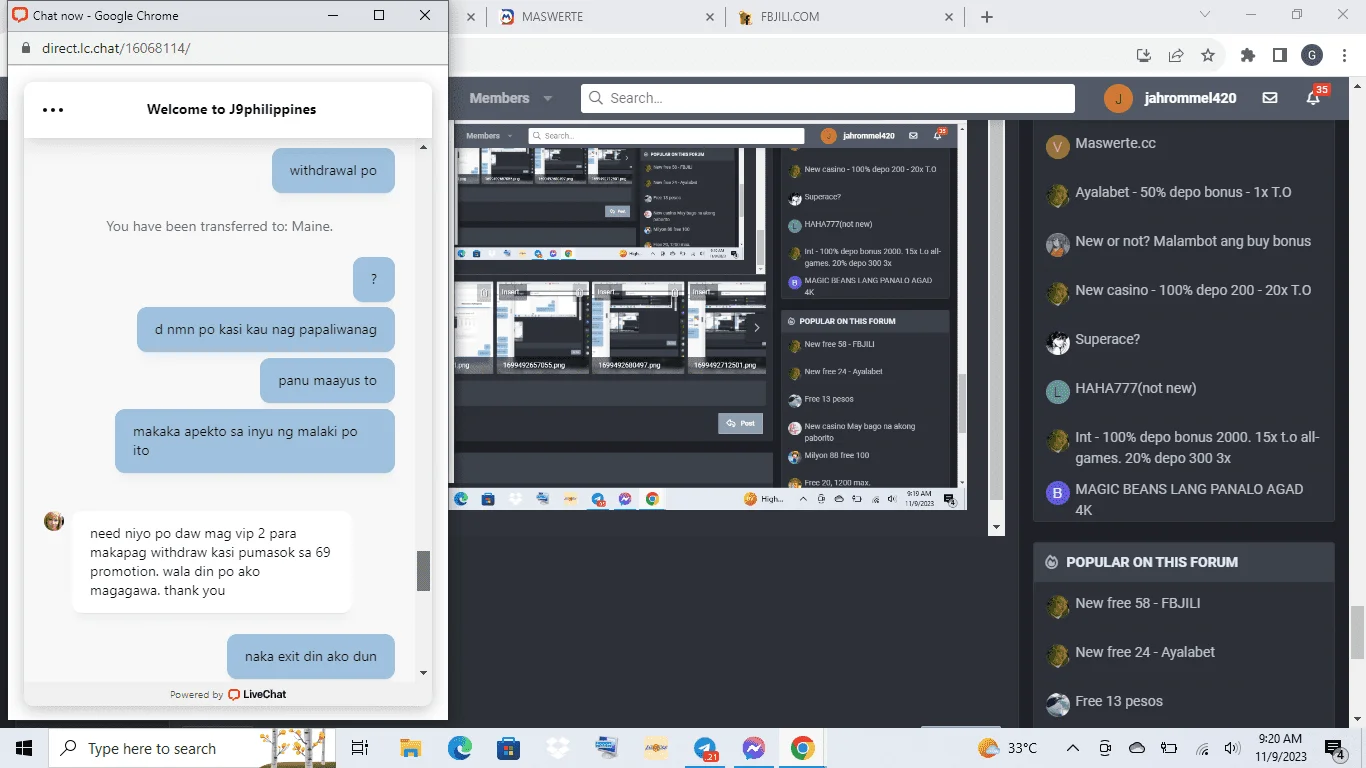Open Ayalabet 50% depo bonus thread

[1183, 192]
